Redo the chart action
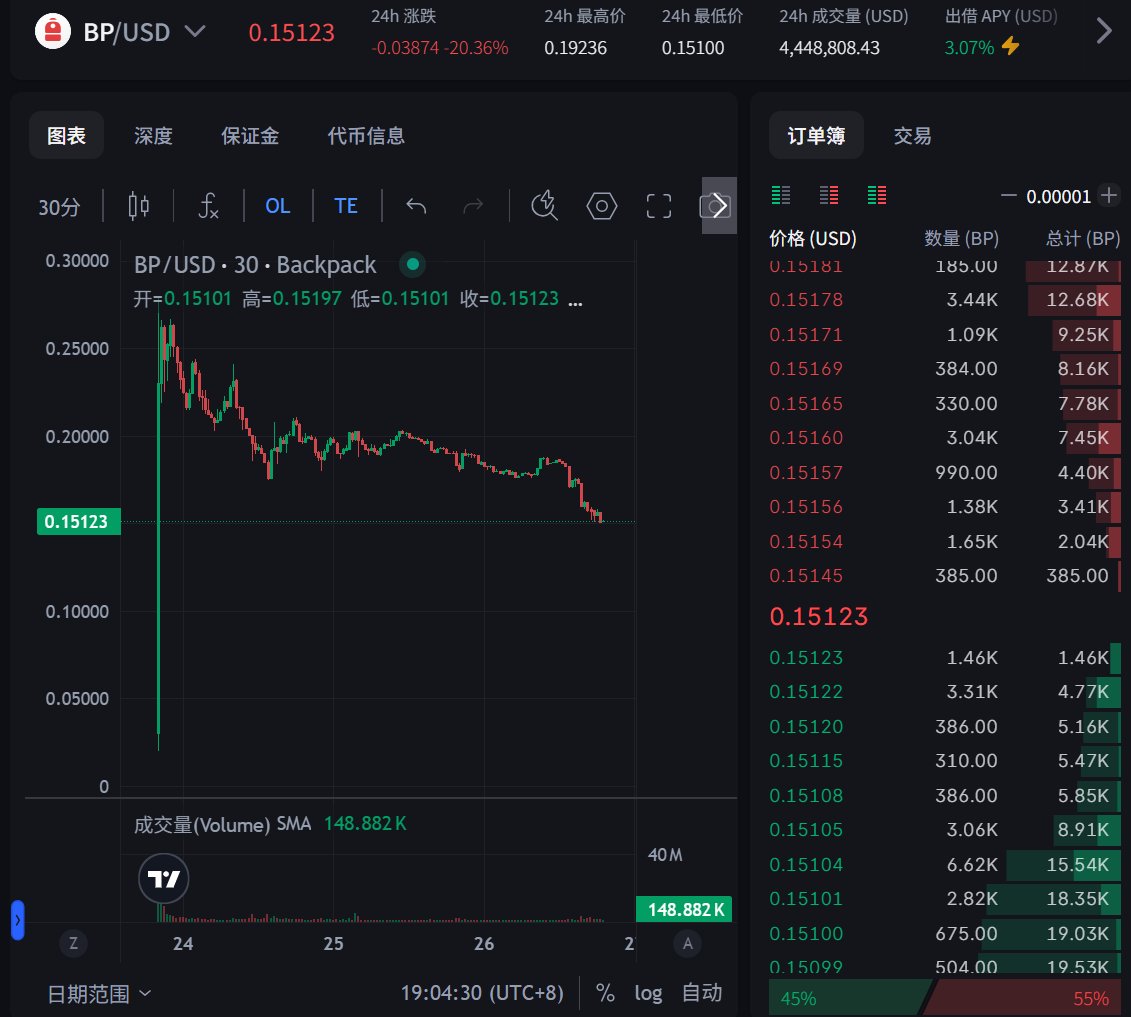The height and width of the screenshot is (1017, 1131). click(472, 206)
